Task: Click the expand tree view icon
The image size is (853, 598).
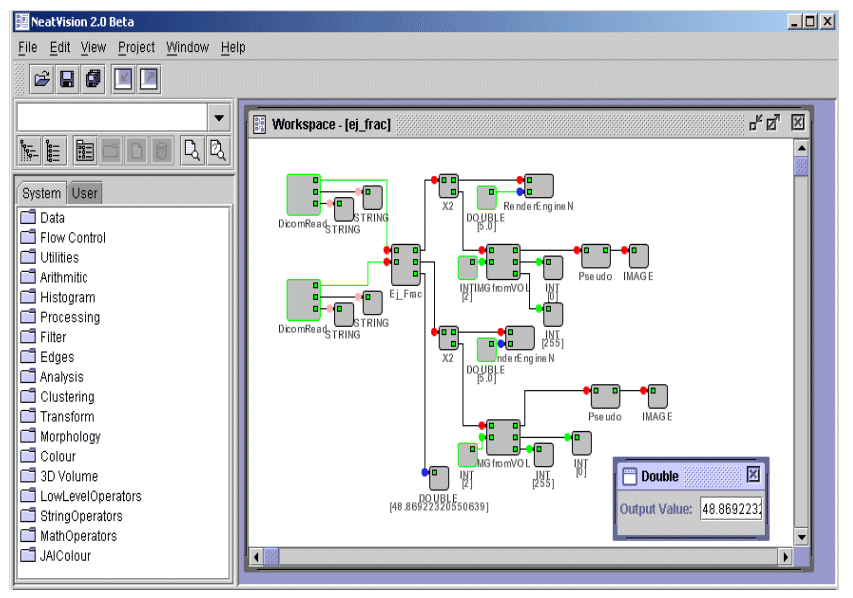Action: 29,151
